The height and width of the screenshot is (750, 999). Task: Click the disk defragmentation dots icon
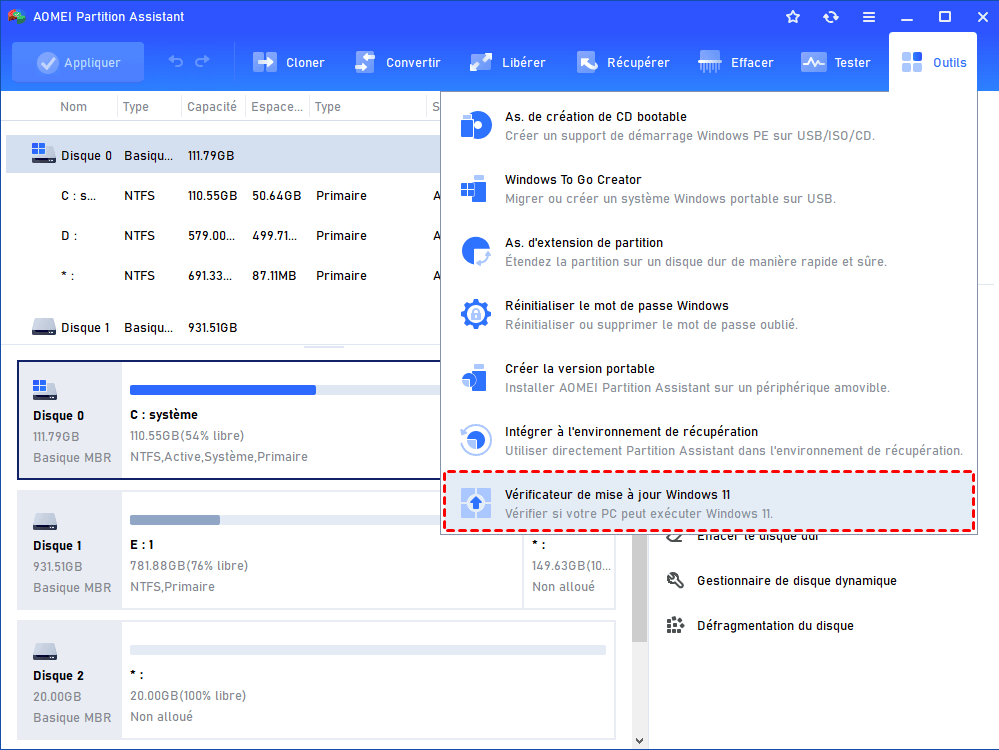point(675,626)
